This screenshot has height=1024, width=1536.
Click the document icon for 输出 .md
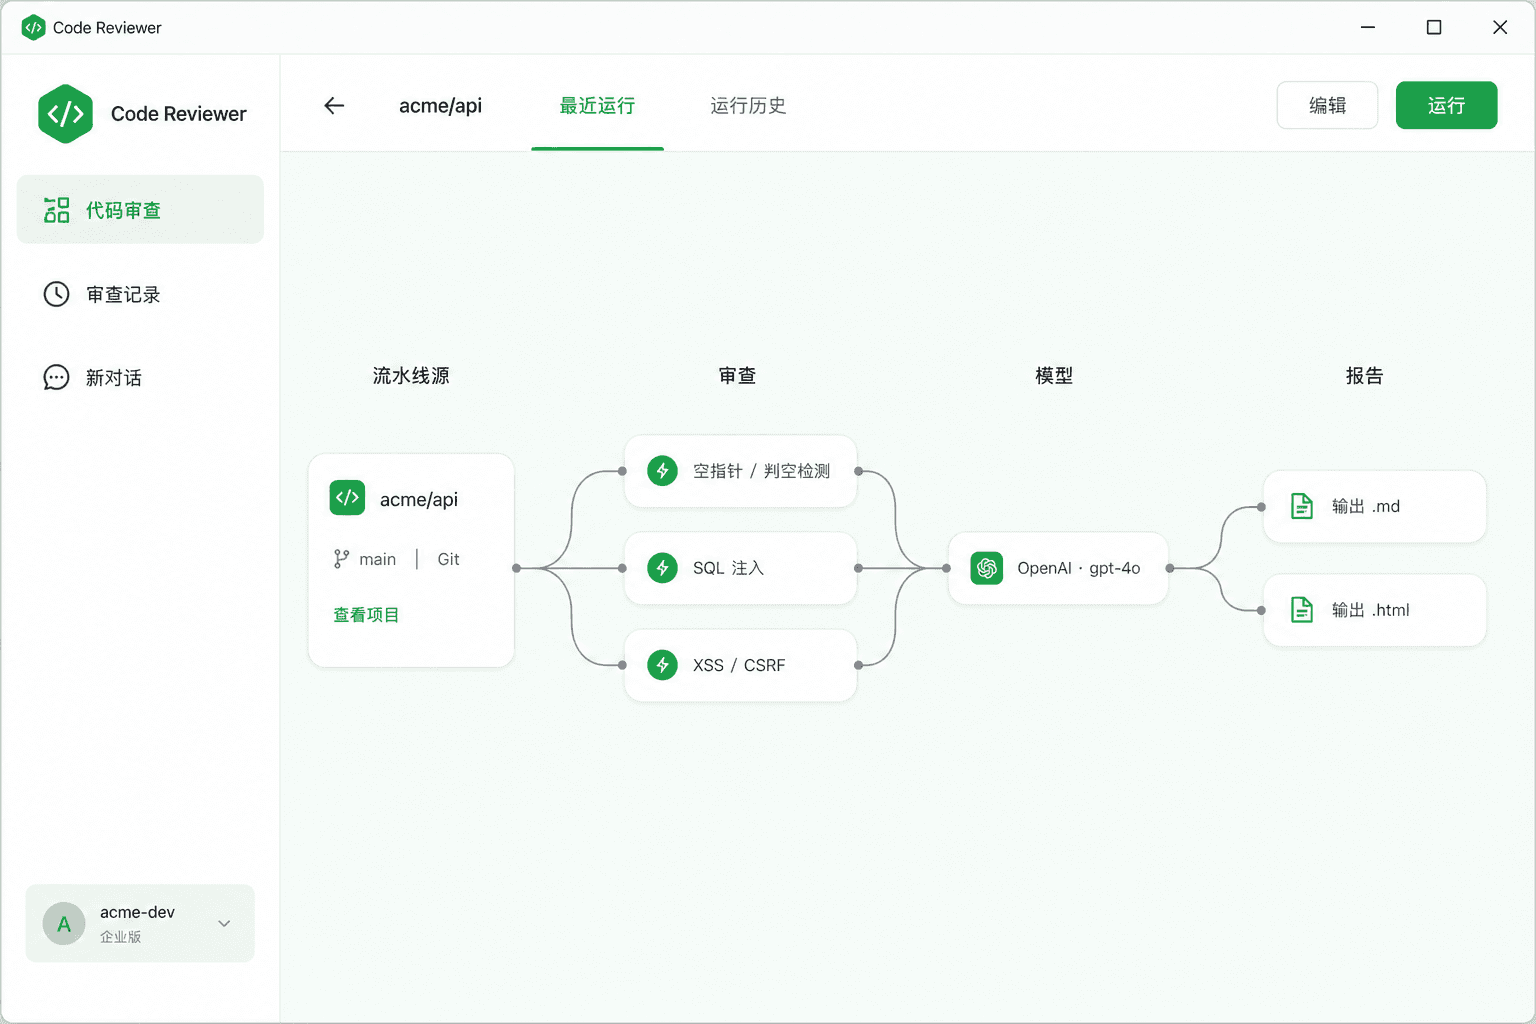pyautogui.click(x=1302, y=506)
